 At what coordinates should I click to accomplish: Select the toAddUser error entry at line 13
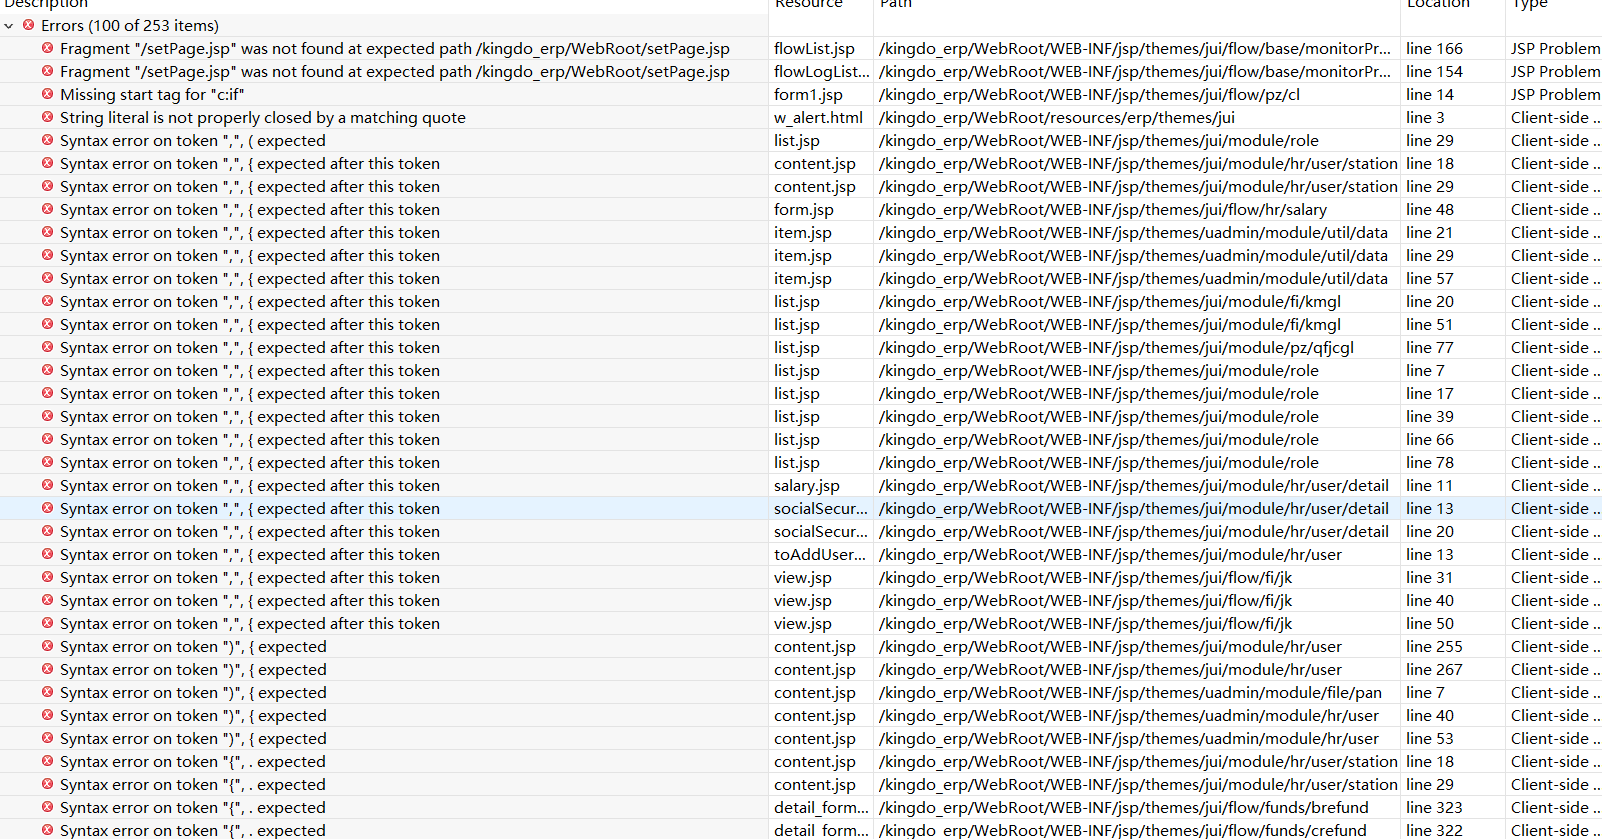click(x=800, y=554)
